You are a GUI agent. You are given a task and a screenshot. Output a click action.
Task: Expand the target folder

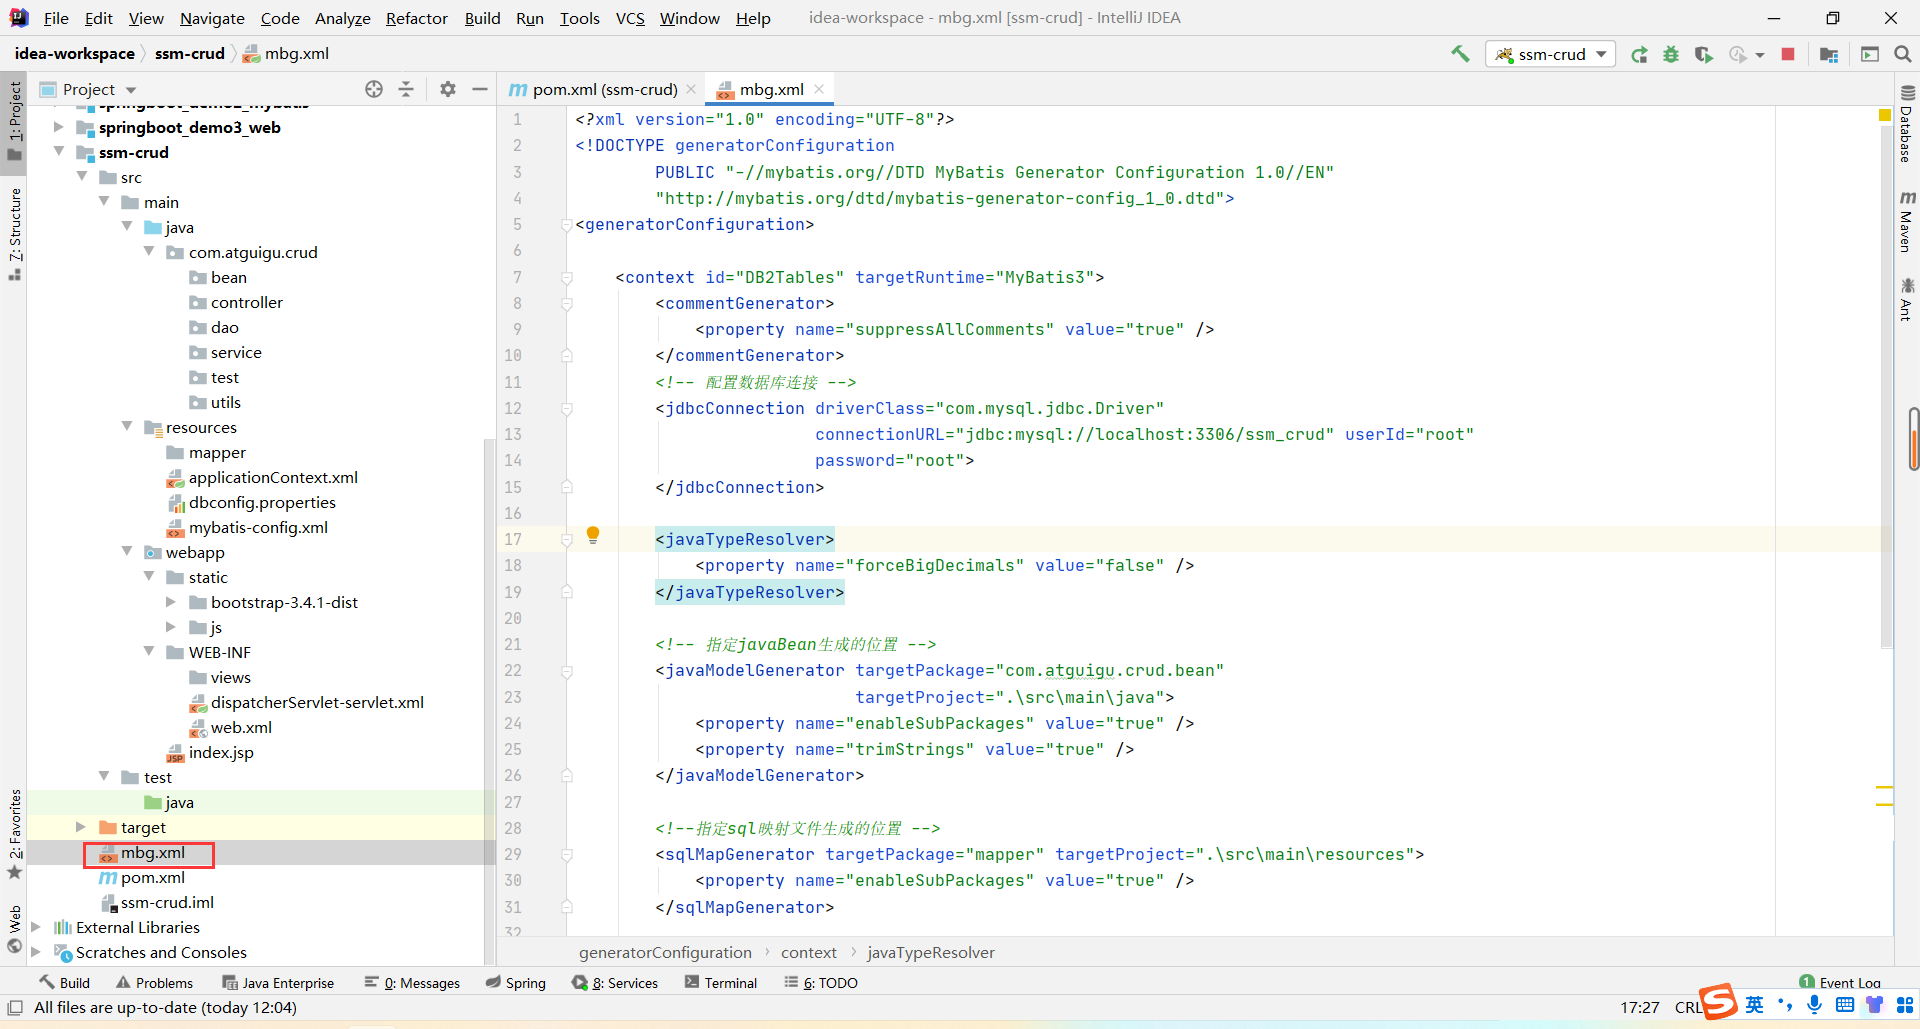[x=81, y=827]
